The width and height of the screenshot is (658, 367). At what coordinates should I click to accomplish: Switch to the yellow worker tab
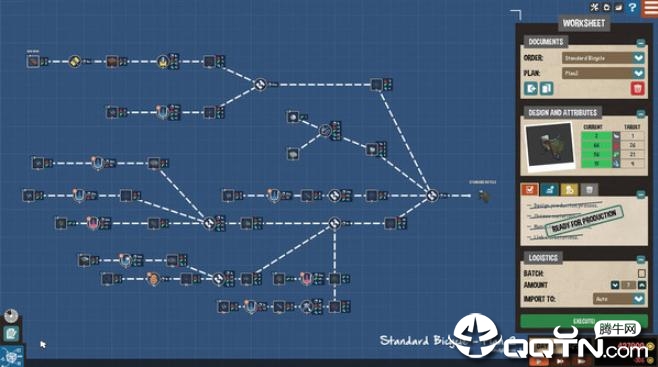(x=569, y=190)
